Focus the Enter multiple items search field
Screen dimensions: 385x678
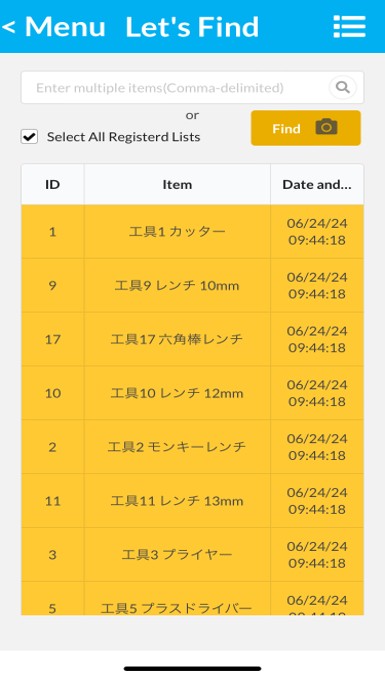coord(175,87)
